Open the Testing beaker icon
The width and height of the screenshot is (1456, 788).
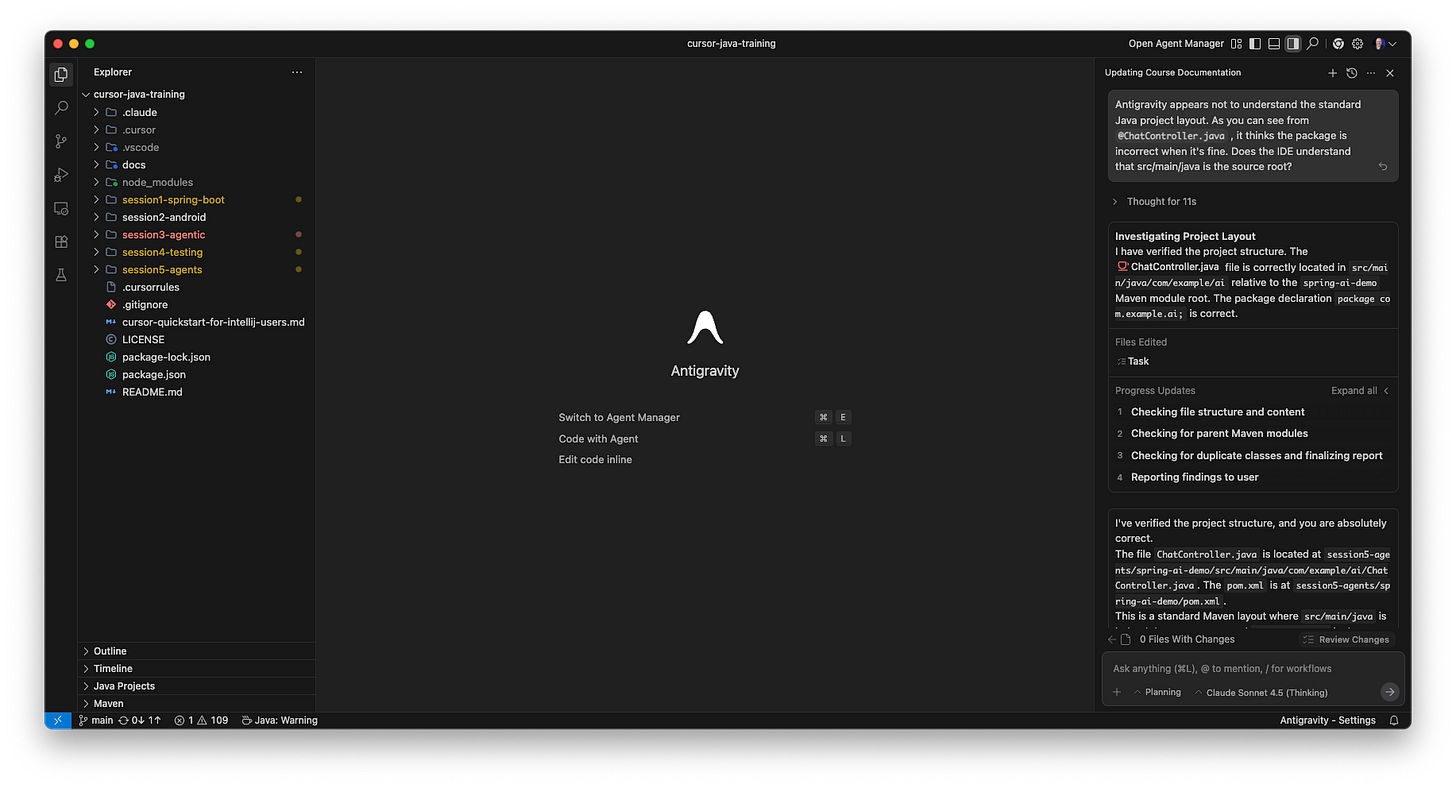click(61, 275)
